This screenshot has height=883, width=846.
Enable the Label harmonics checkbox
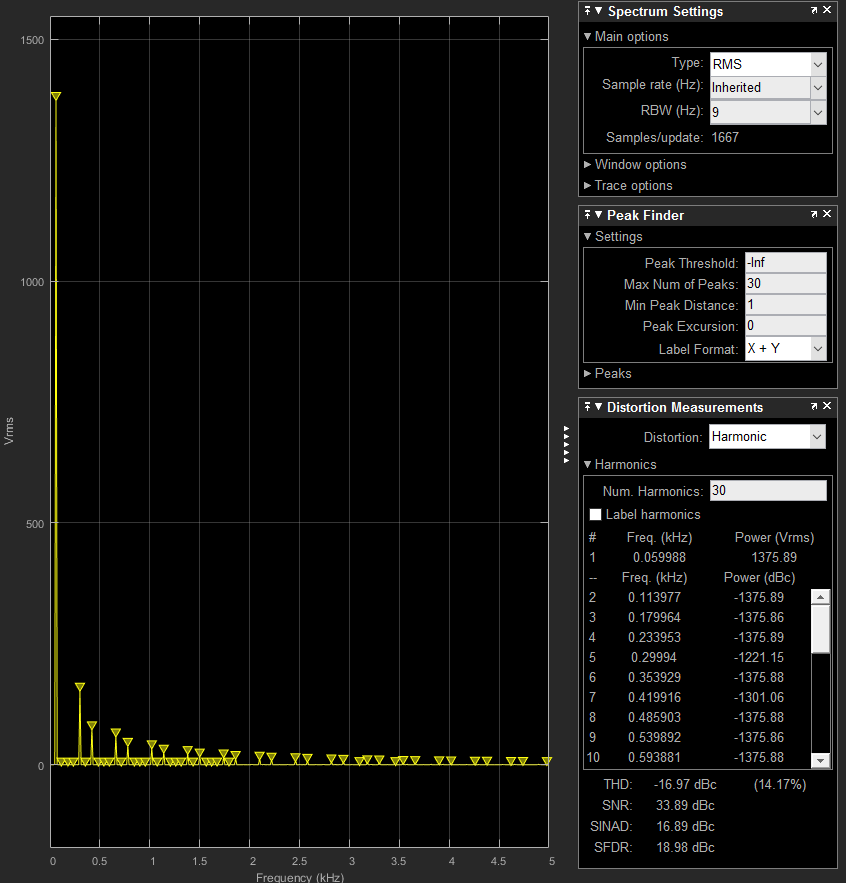(596, 514)
